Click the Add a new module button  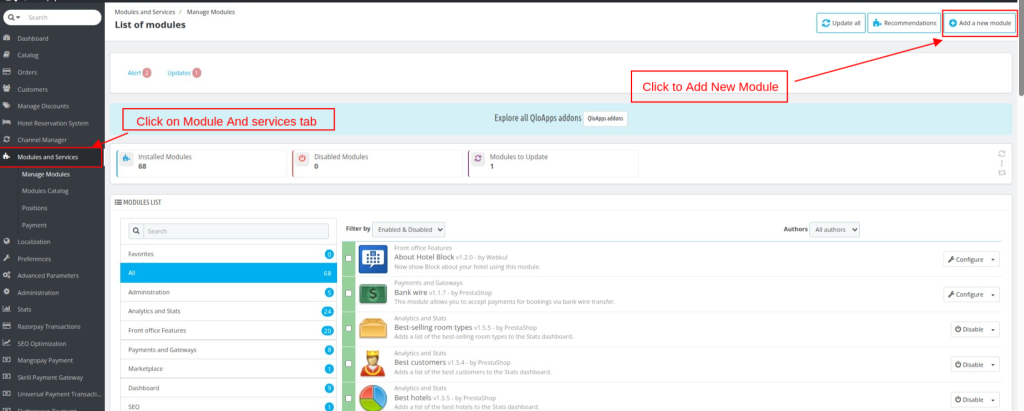tap(980, 22)
